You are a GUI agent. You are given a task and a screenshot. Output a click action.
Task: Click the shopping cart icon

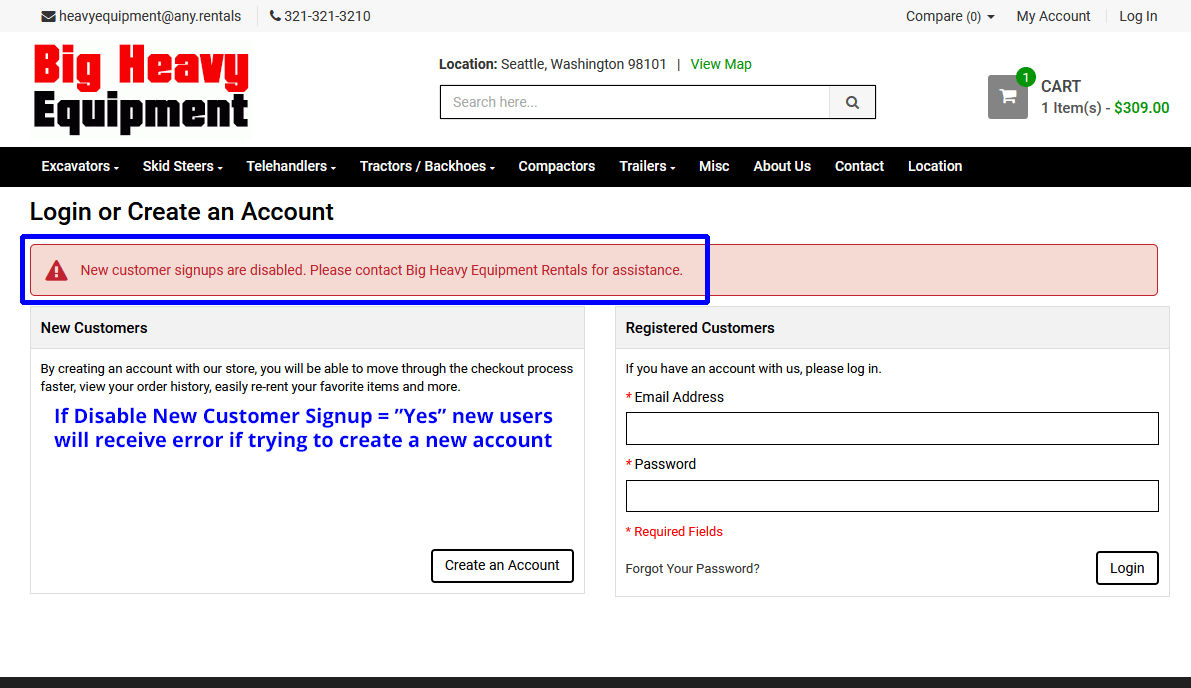(x=1007, y=97)
